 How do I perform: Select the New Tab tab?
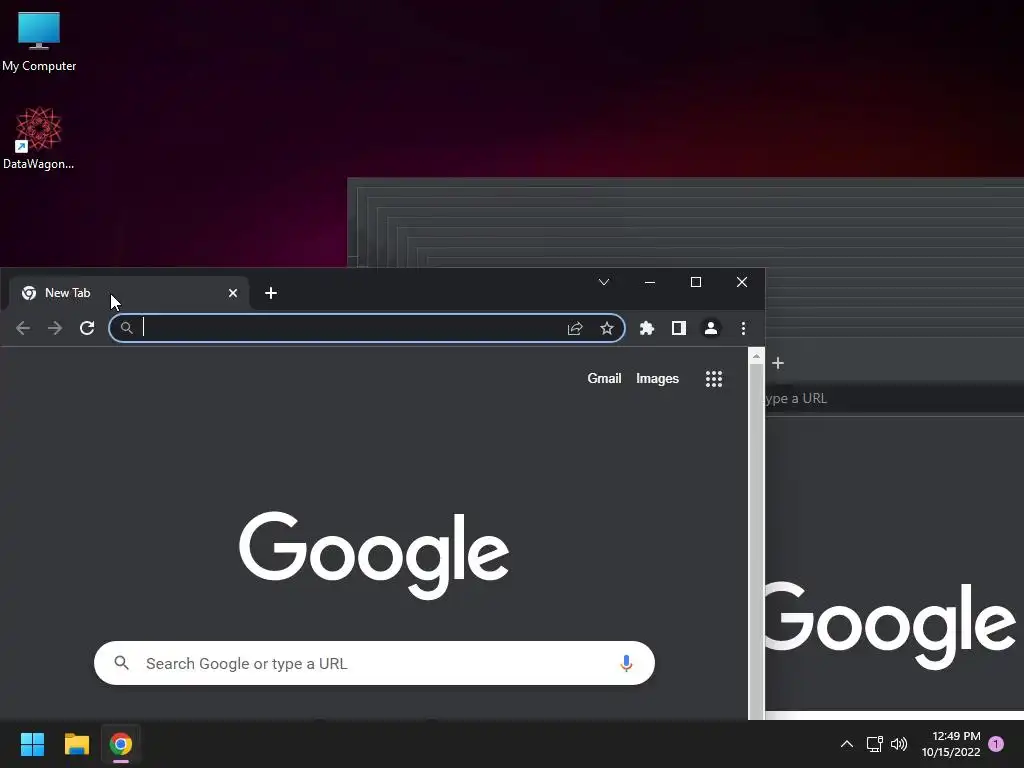click(x=127, y=293)
